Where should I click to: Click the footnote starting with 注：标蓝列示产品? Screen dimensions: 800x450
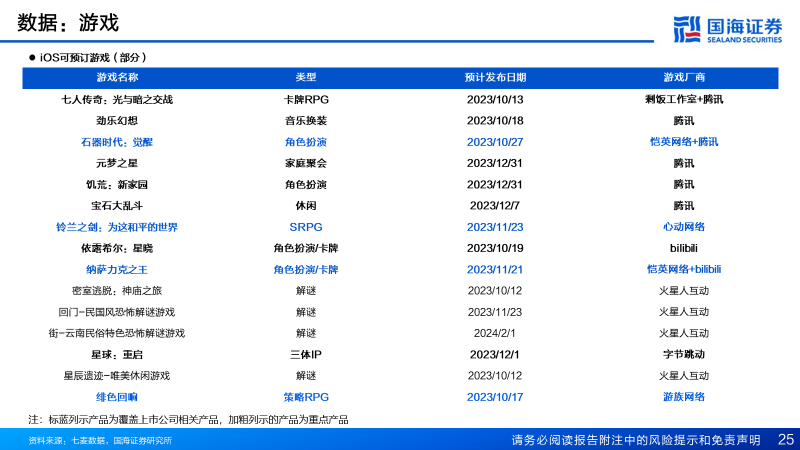point(188,420)
